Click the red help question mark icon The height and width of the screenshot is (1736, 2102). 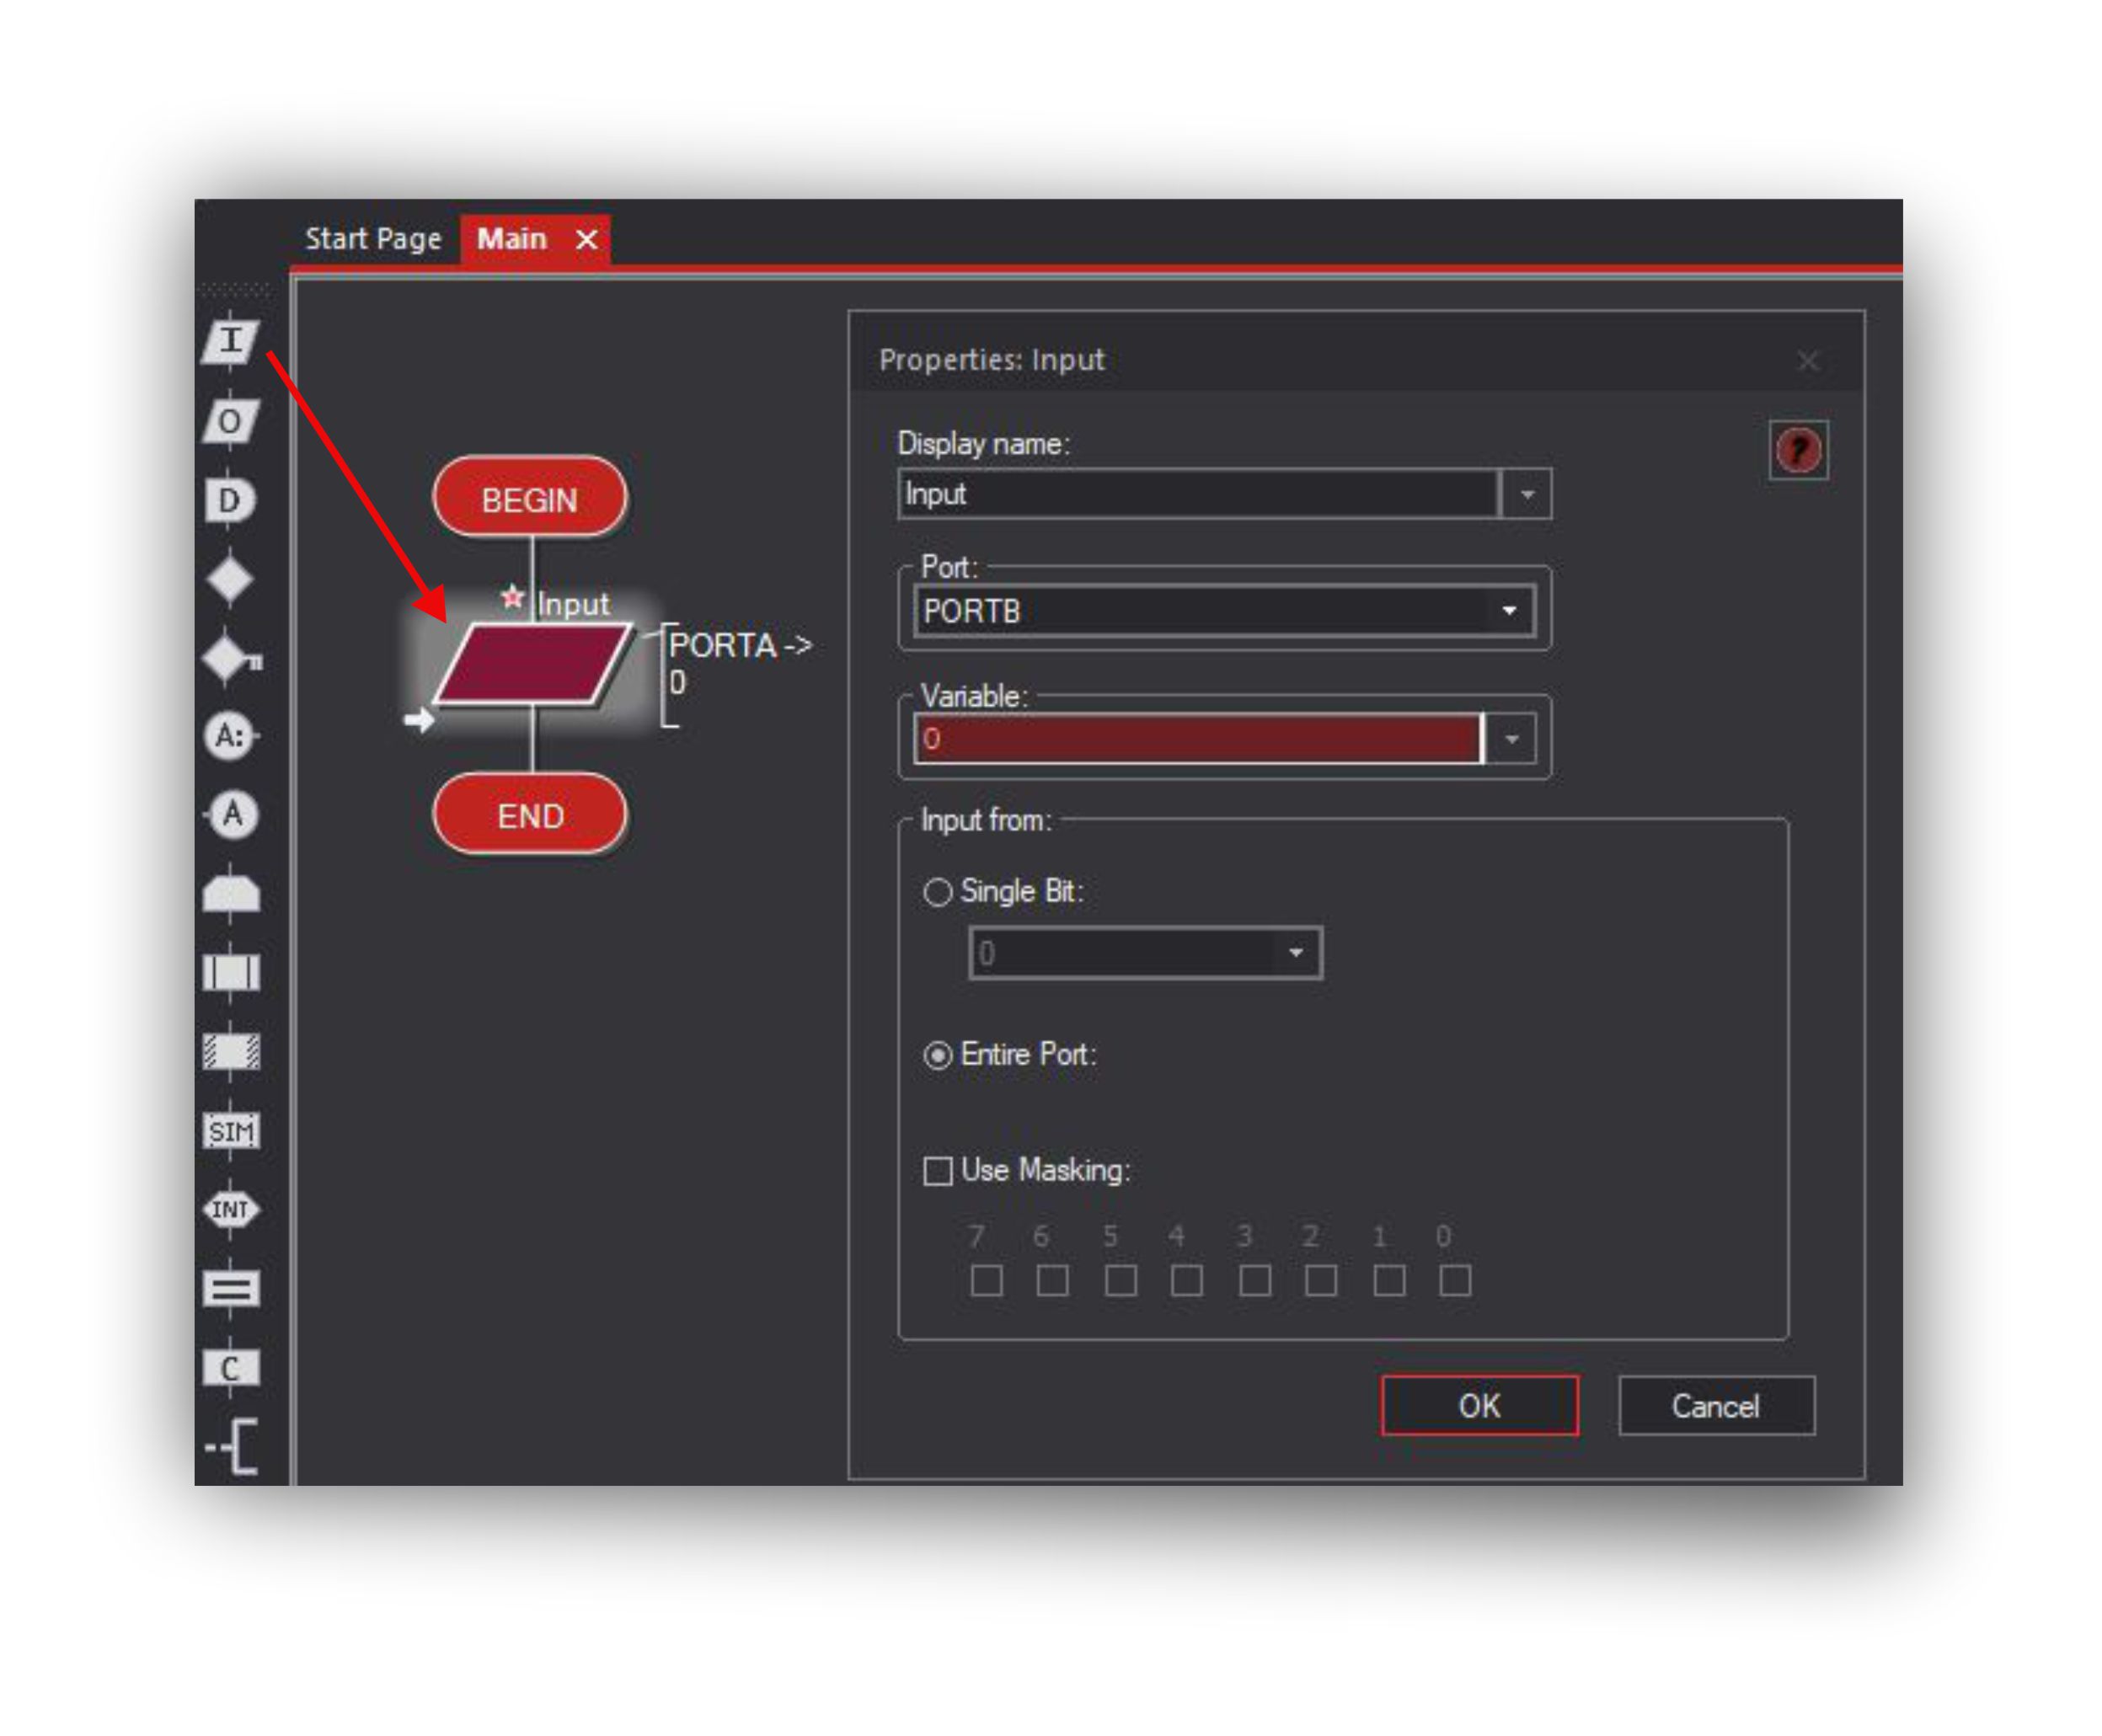click(1798, 450)
